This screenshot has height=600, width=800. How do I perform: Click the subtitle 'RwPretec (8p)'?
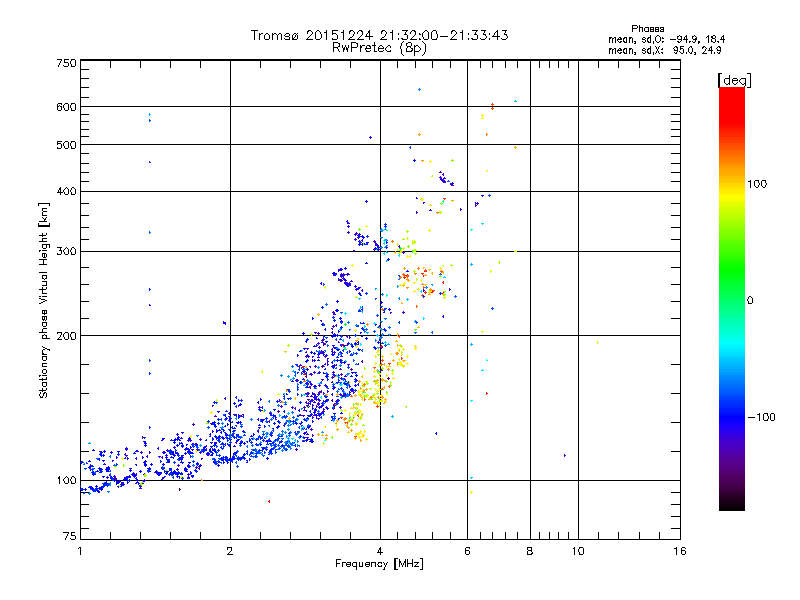point(379,48)
